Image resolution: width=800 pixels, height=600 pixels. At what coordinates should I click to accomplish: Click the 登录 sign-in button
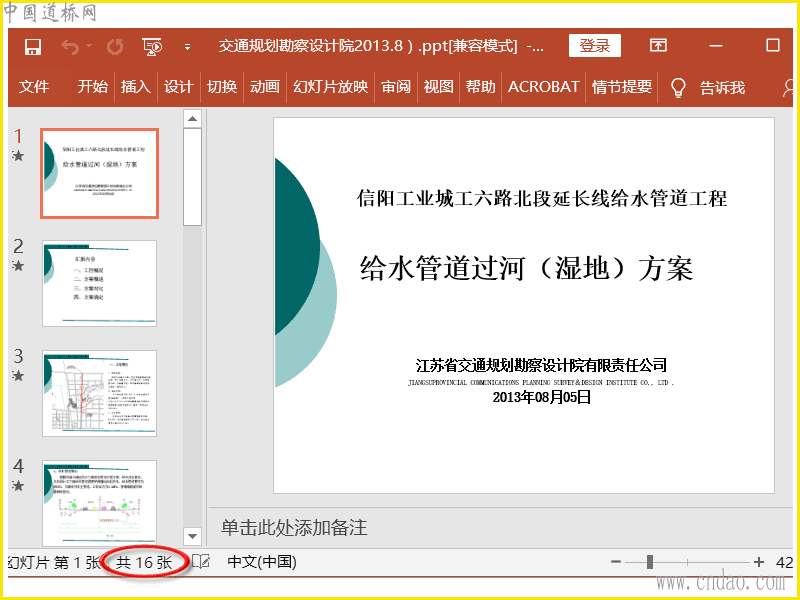(x=595, y=46)
